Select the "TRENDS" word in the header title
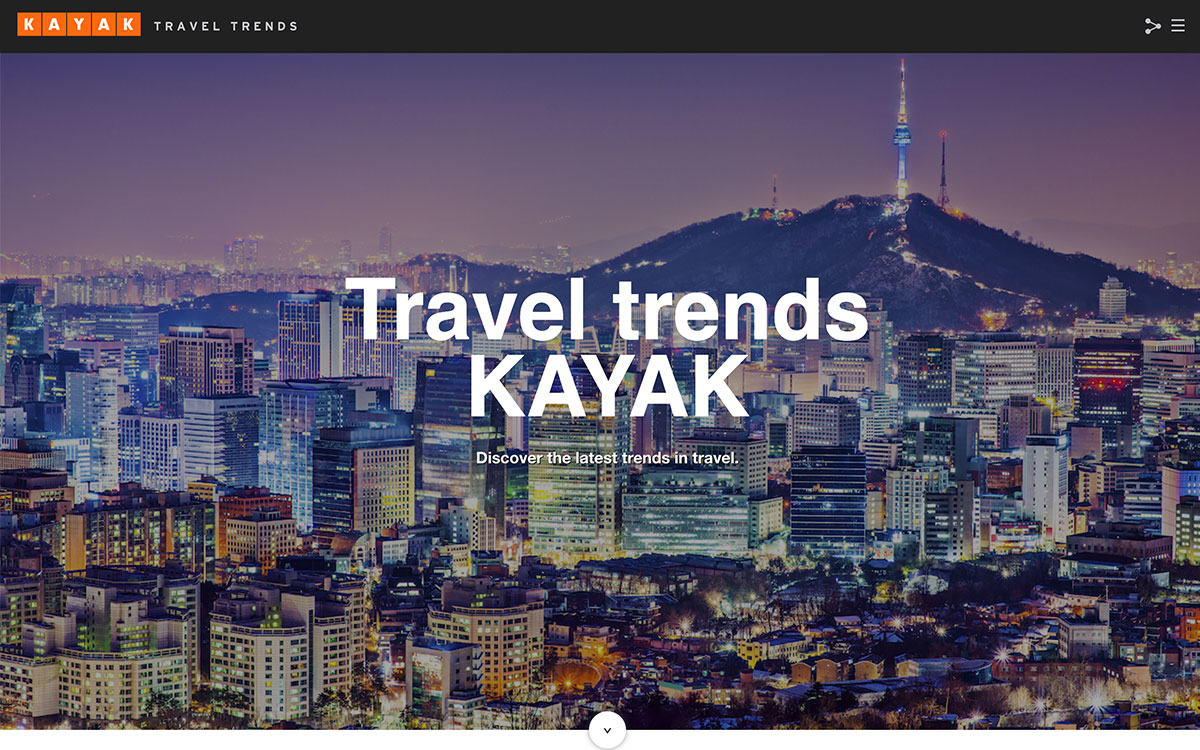Screen dimensions: 1200x750 point(265,26)
